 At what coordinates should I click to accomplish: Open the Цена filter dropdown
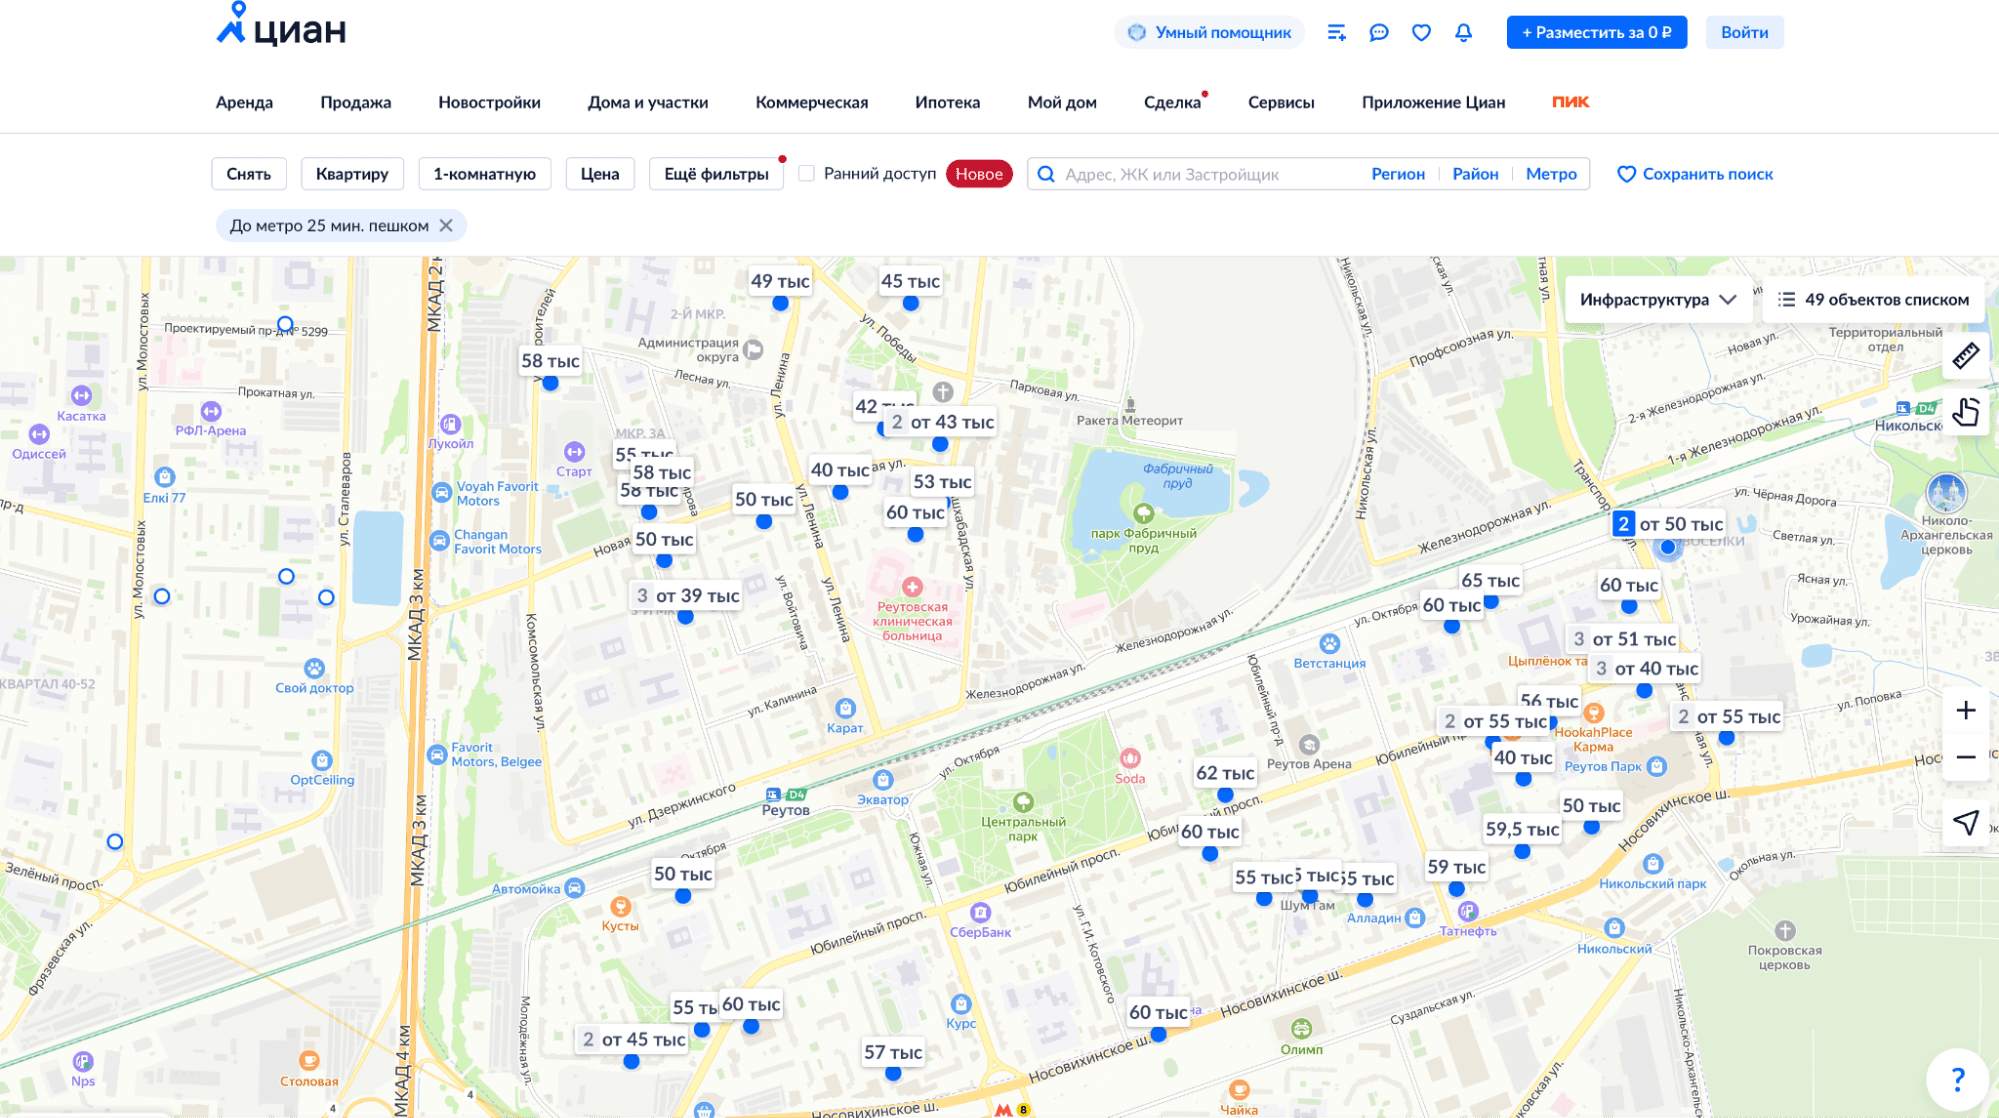[599, 174]
